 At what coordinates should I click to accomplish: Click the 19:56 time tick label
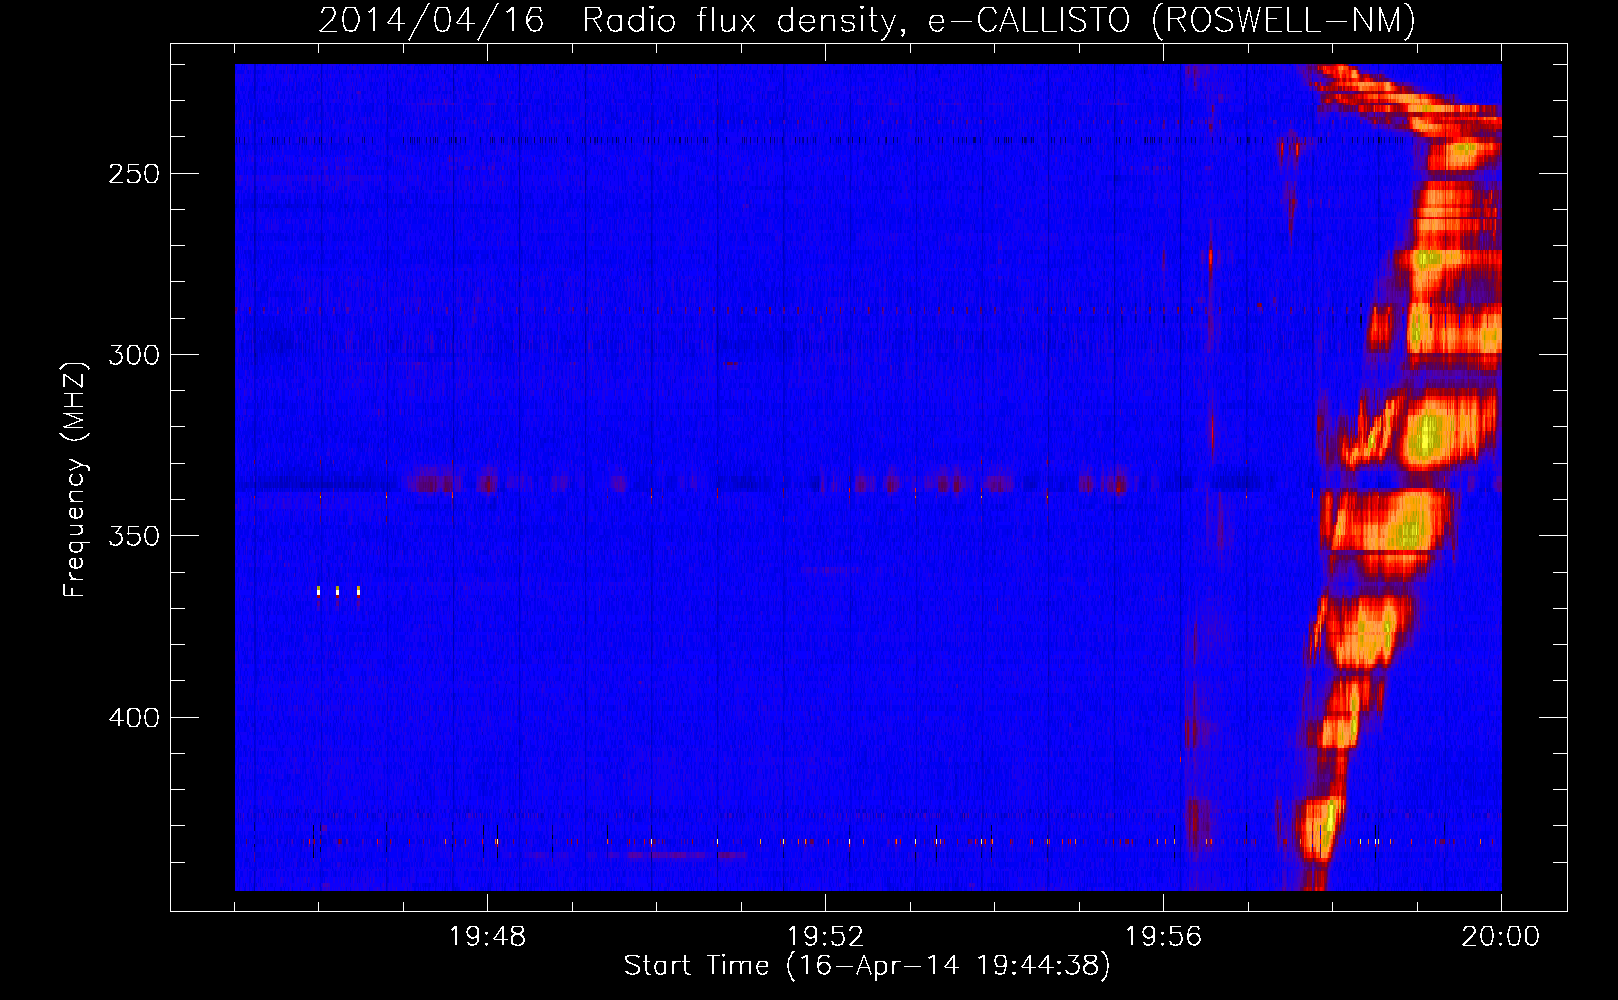[x=1163, y=936]
